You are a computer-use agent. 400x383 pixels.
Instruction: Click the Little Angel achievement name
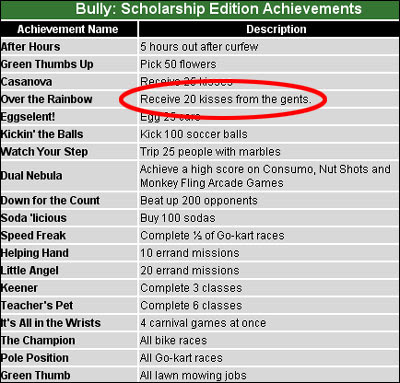[30, 270]
